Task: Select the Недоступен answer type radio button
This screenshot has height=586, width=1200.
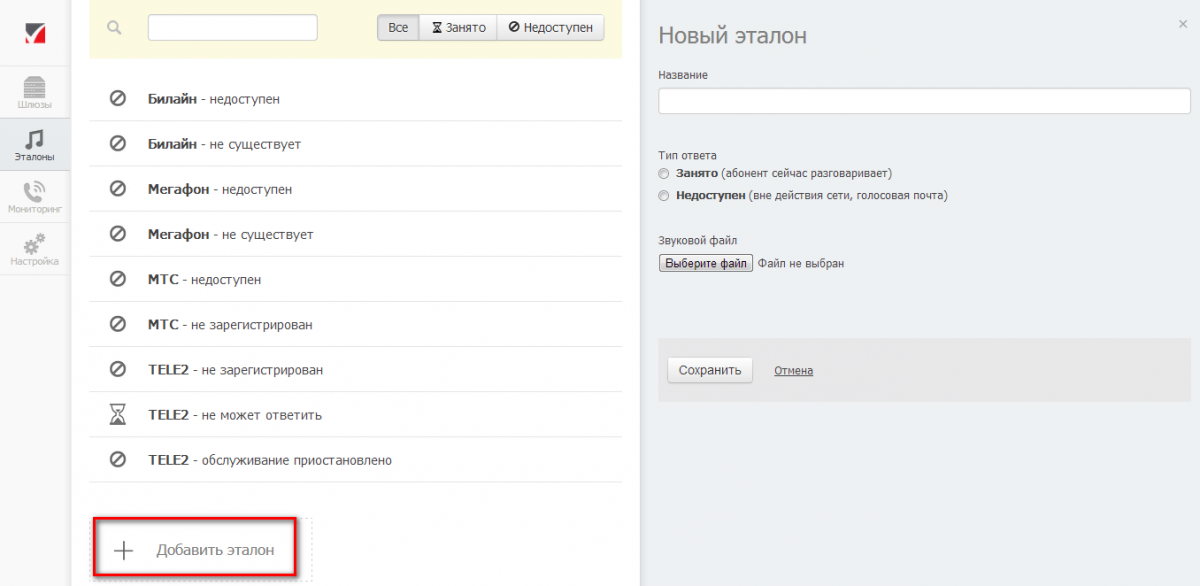Action: tap(664, 196)
